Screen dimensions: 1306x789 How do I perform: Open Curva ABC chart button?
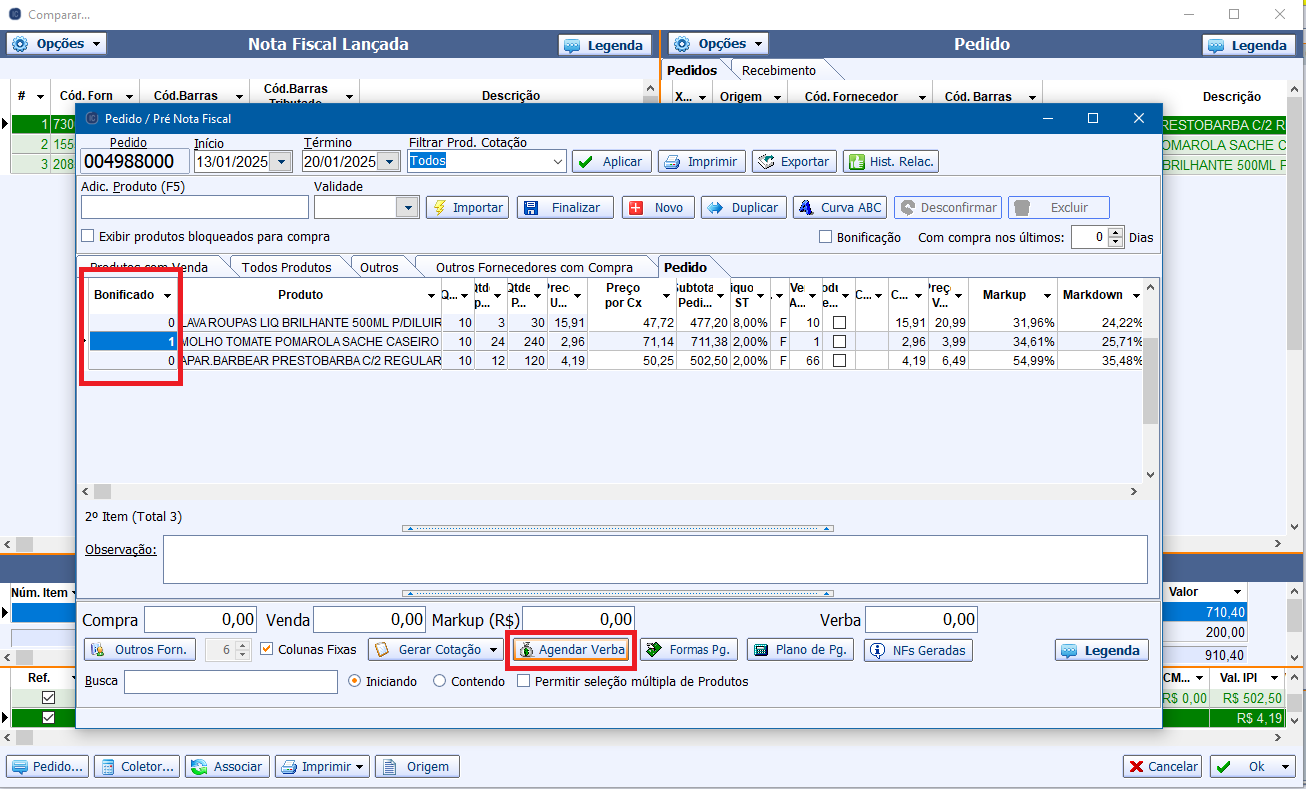(840, 207)
